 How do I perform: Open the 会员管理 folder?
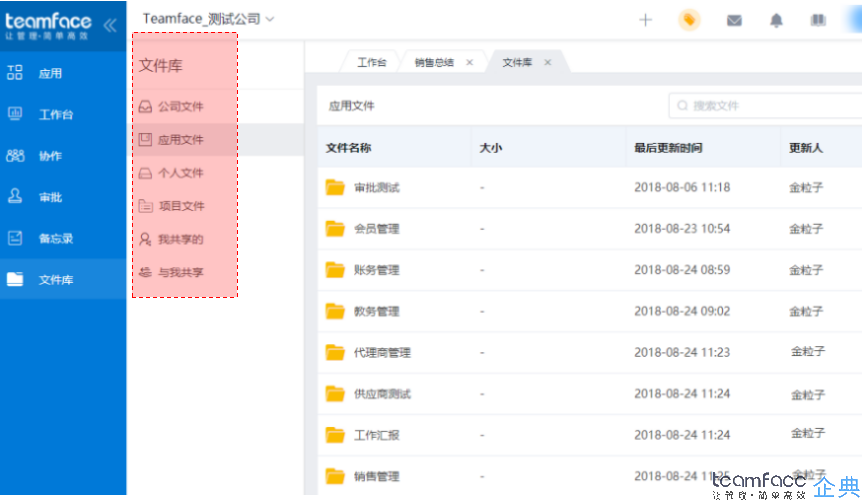(376, 229)
